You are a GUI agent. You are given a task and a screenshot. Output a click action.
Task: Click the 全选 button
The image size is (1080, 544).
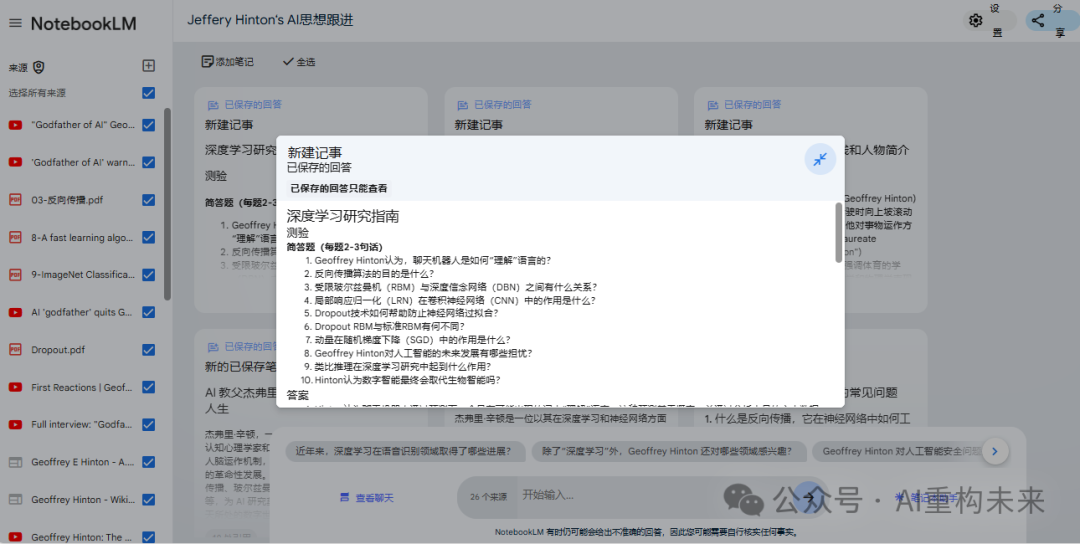tap(299, 62)
